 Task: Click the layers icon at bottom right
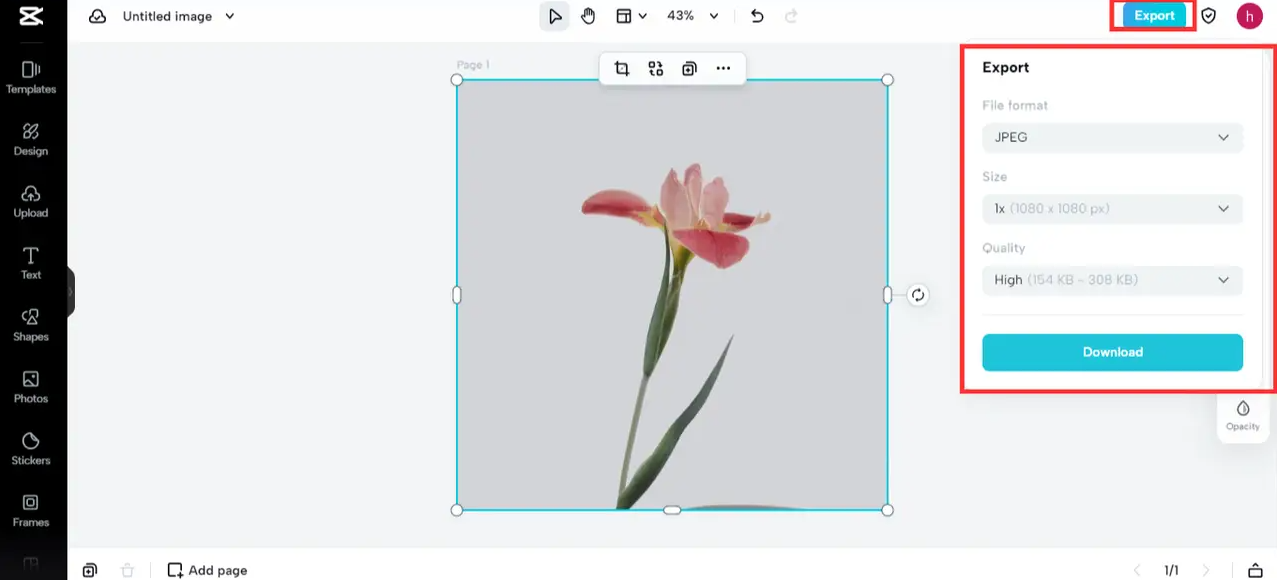click(x=1255, y=570)
